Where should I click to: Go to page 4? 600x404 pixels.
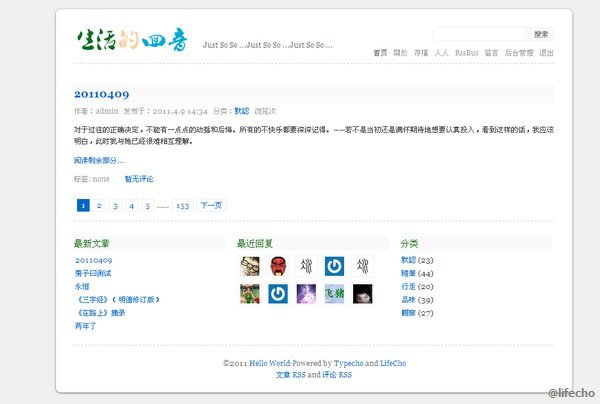(x=131, y=205)
